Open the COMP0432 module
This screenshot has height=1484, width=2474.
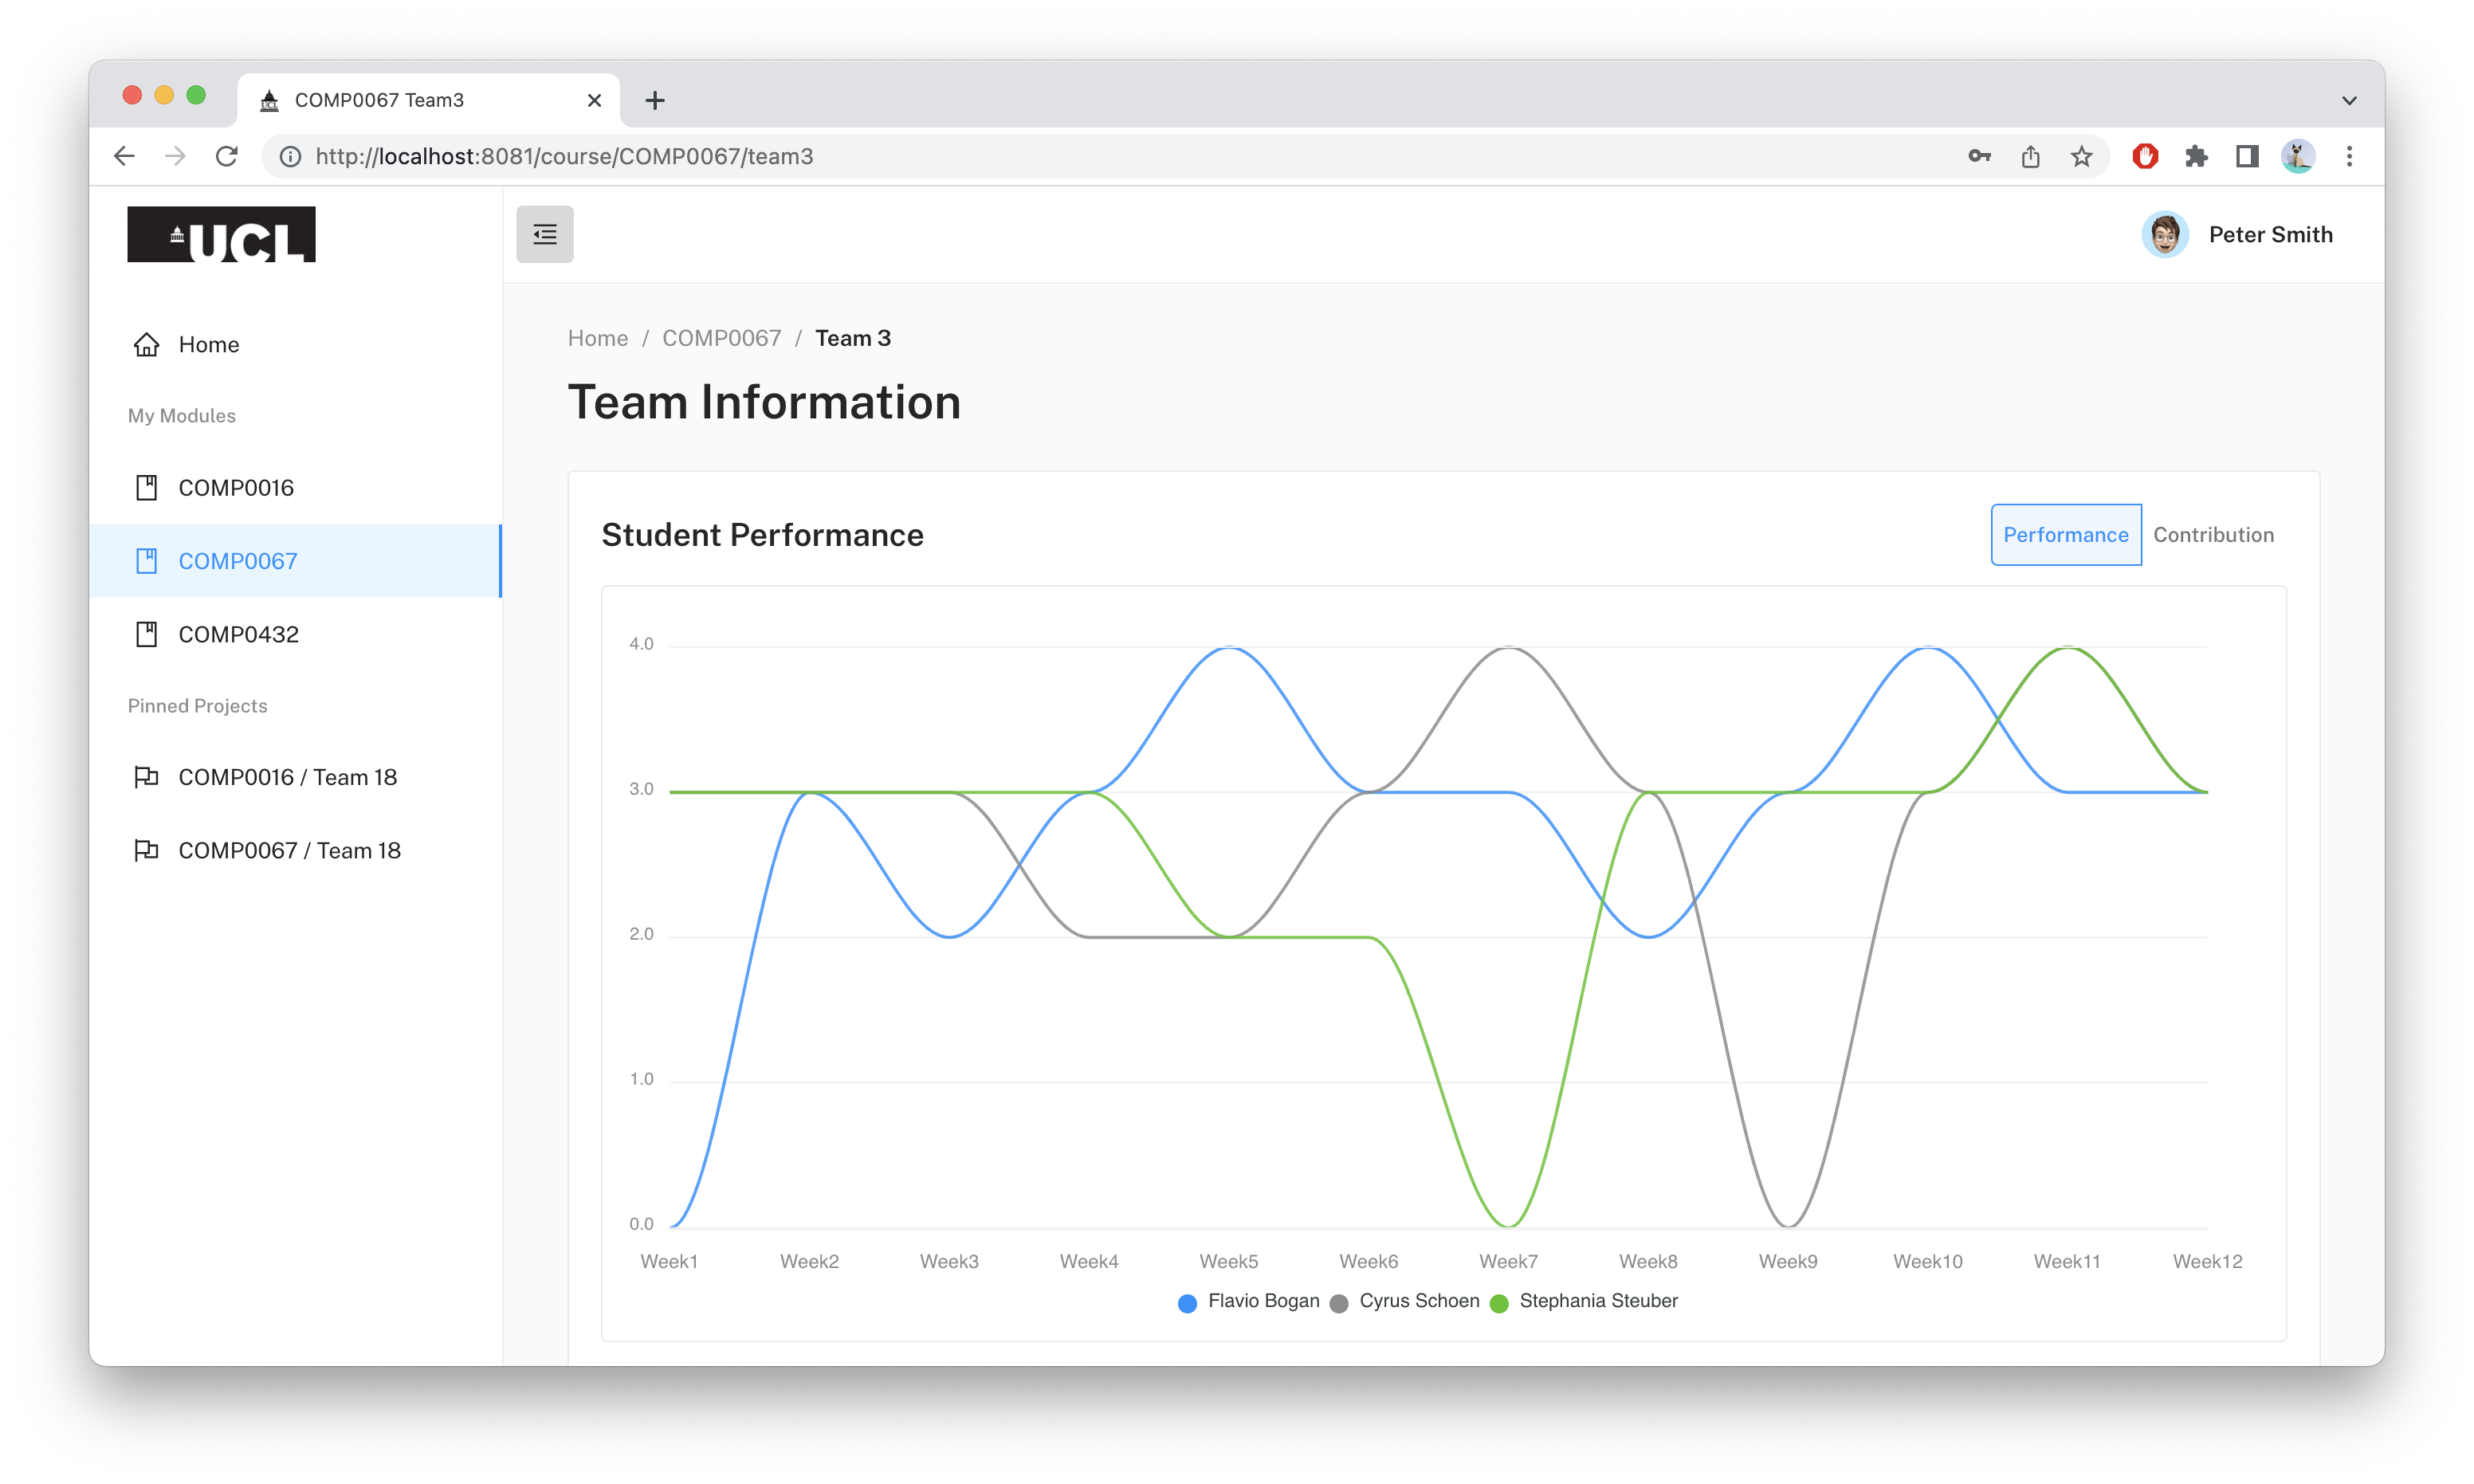click(295, 634)
